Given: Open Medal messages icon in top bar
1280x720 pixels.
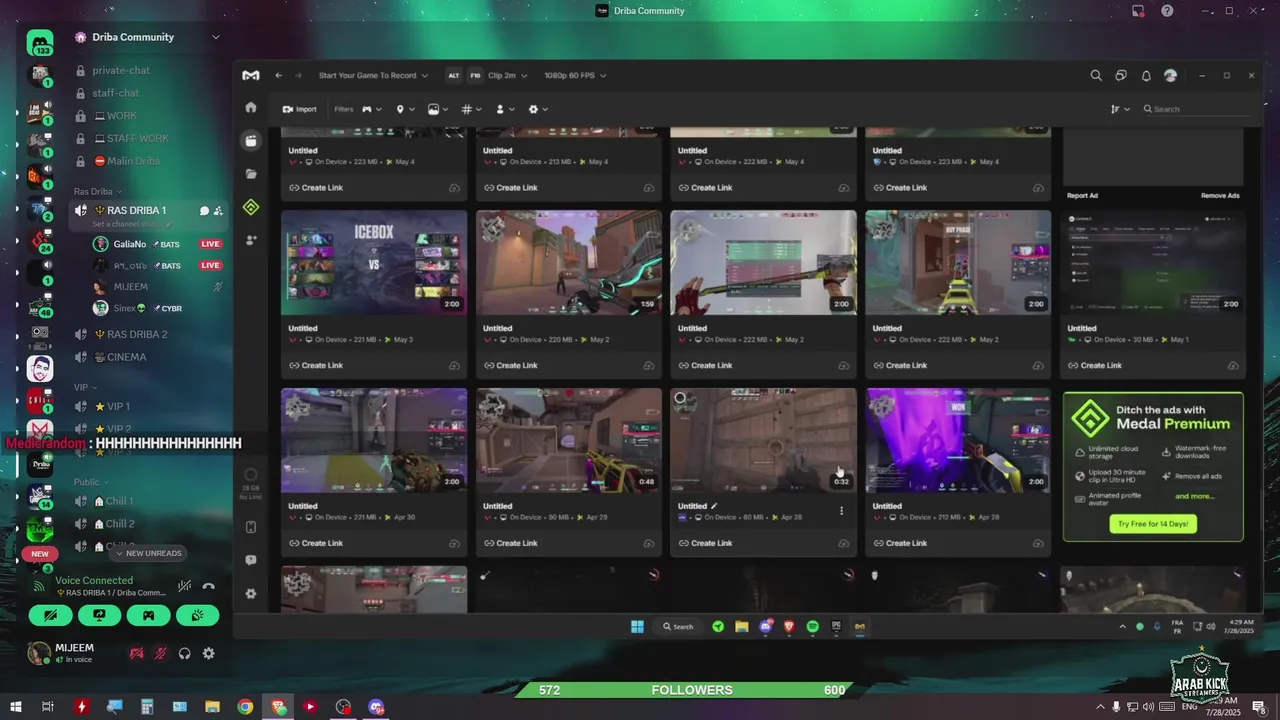Looking at the screenshot, I should [1121, 75].
